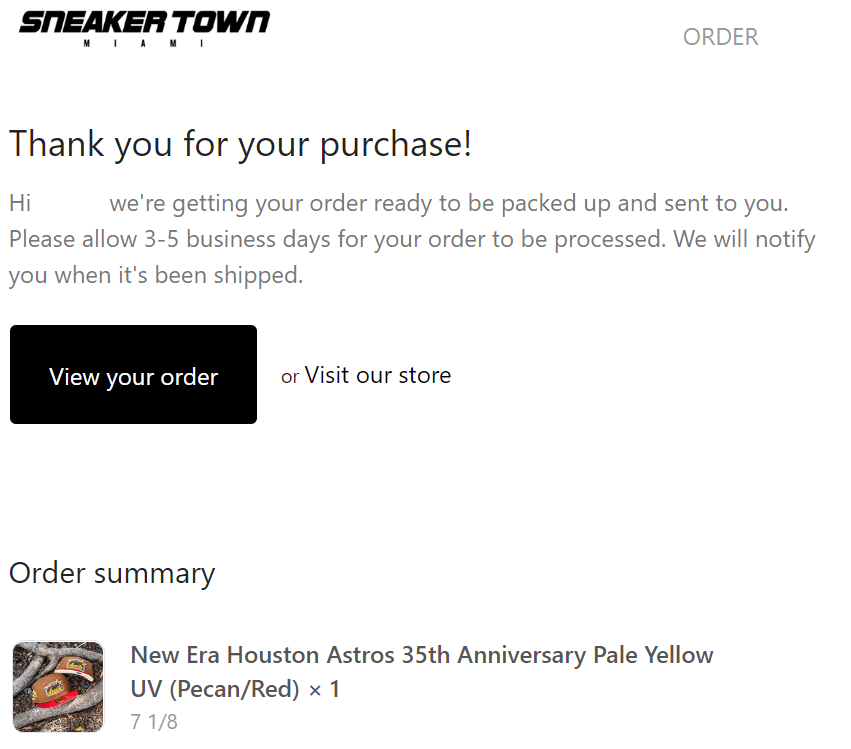Click the 7 1/8 size text

pyautogui.click(x=154, y=722)
